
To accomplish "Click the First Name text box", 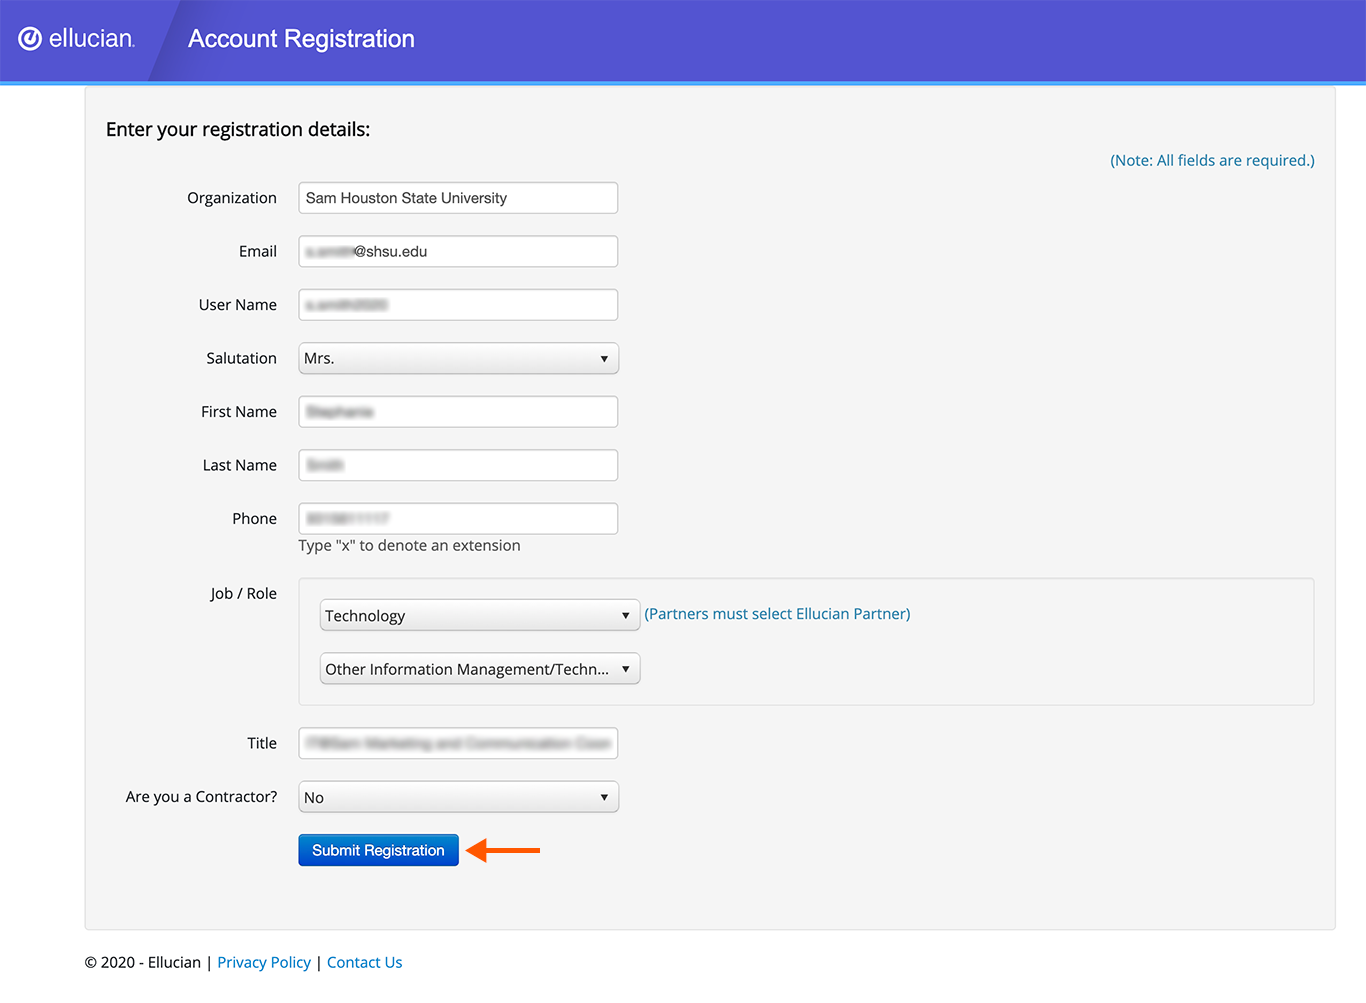I will (457, 411).
